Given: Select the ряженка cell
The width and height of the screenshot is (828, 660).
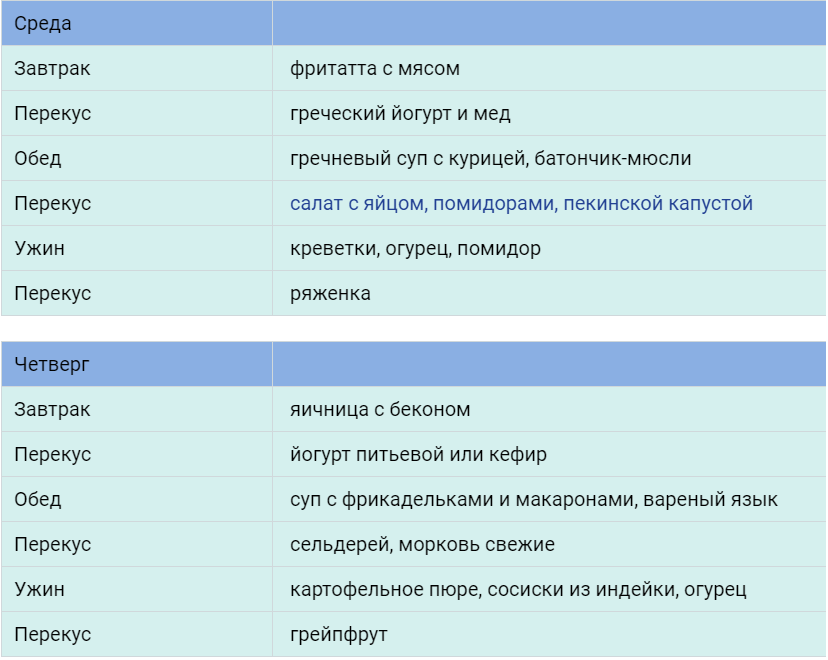Looking at the screenshot, I should [549, 293].
